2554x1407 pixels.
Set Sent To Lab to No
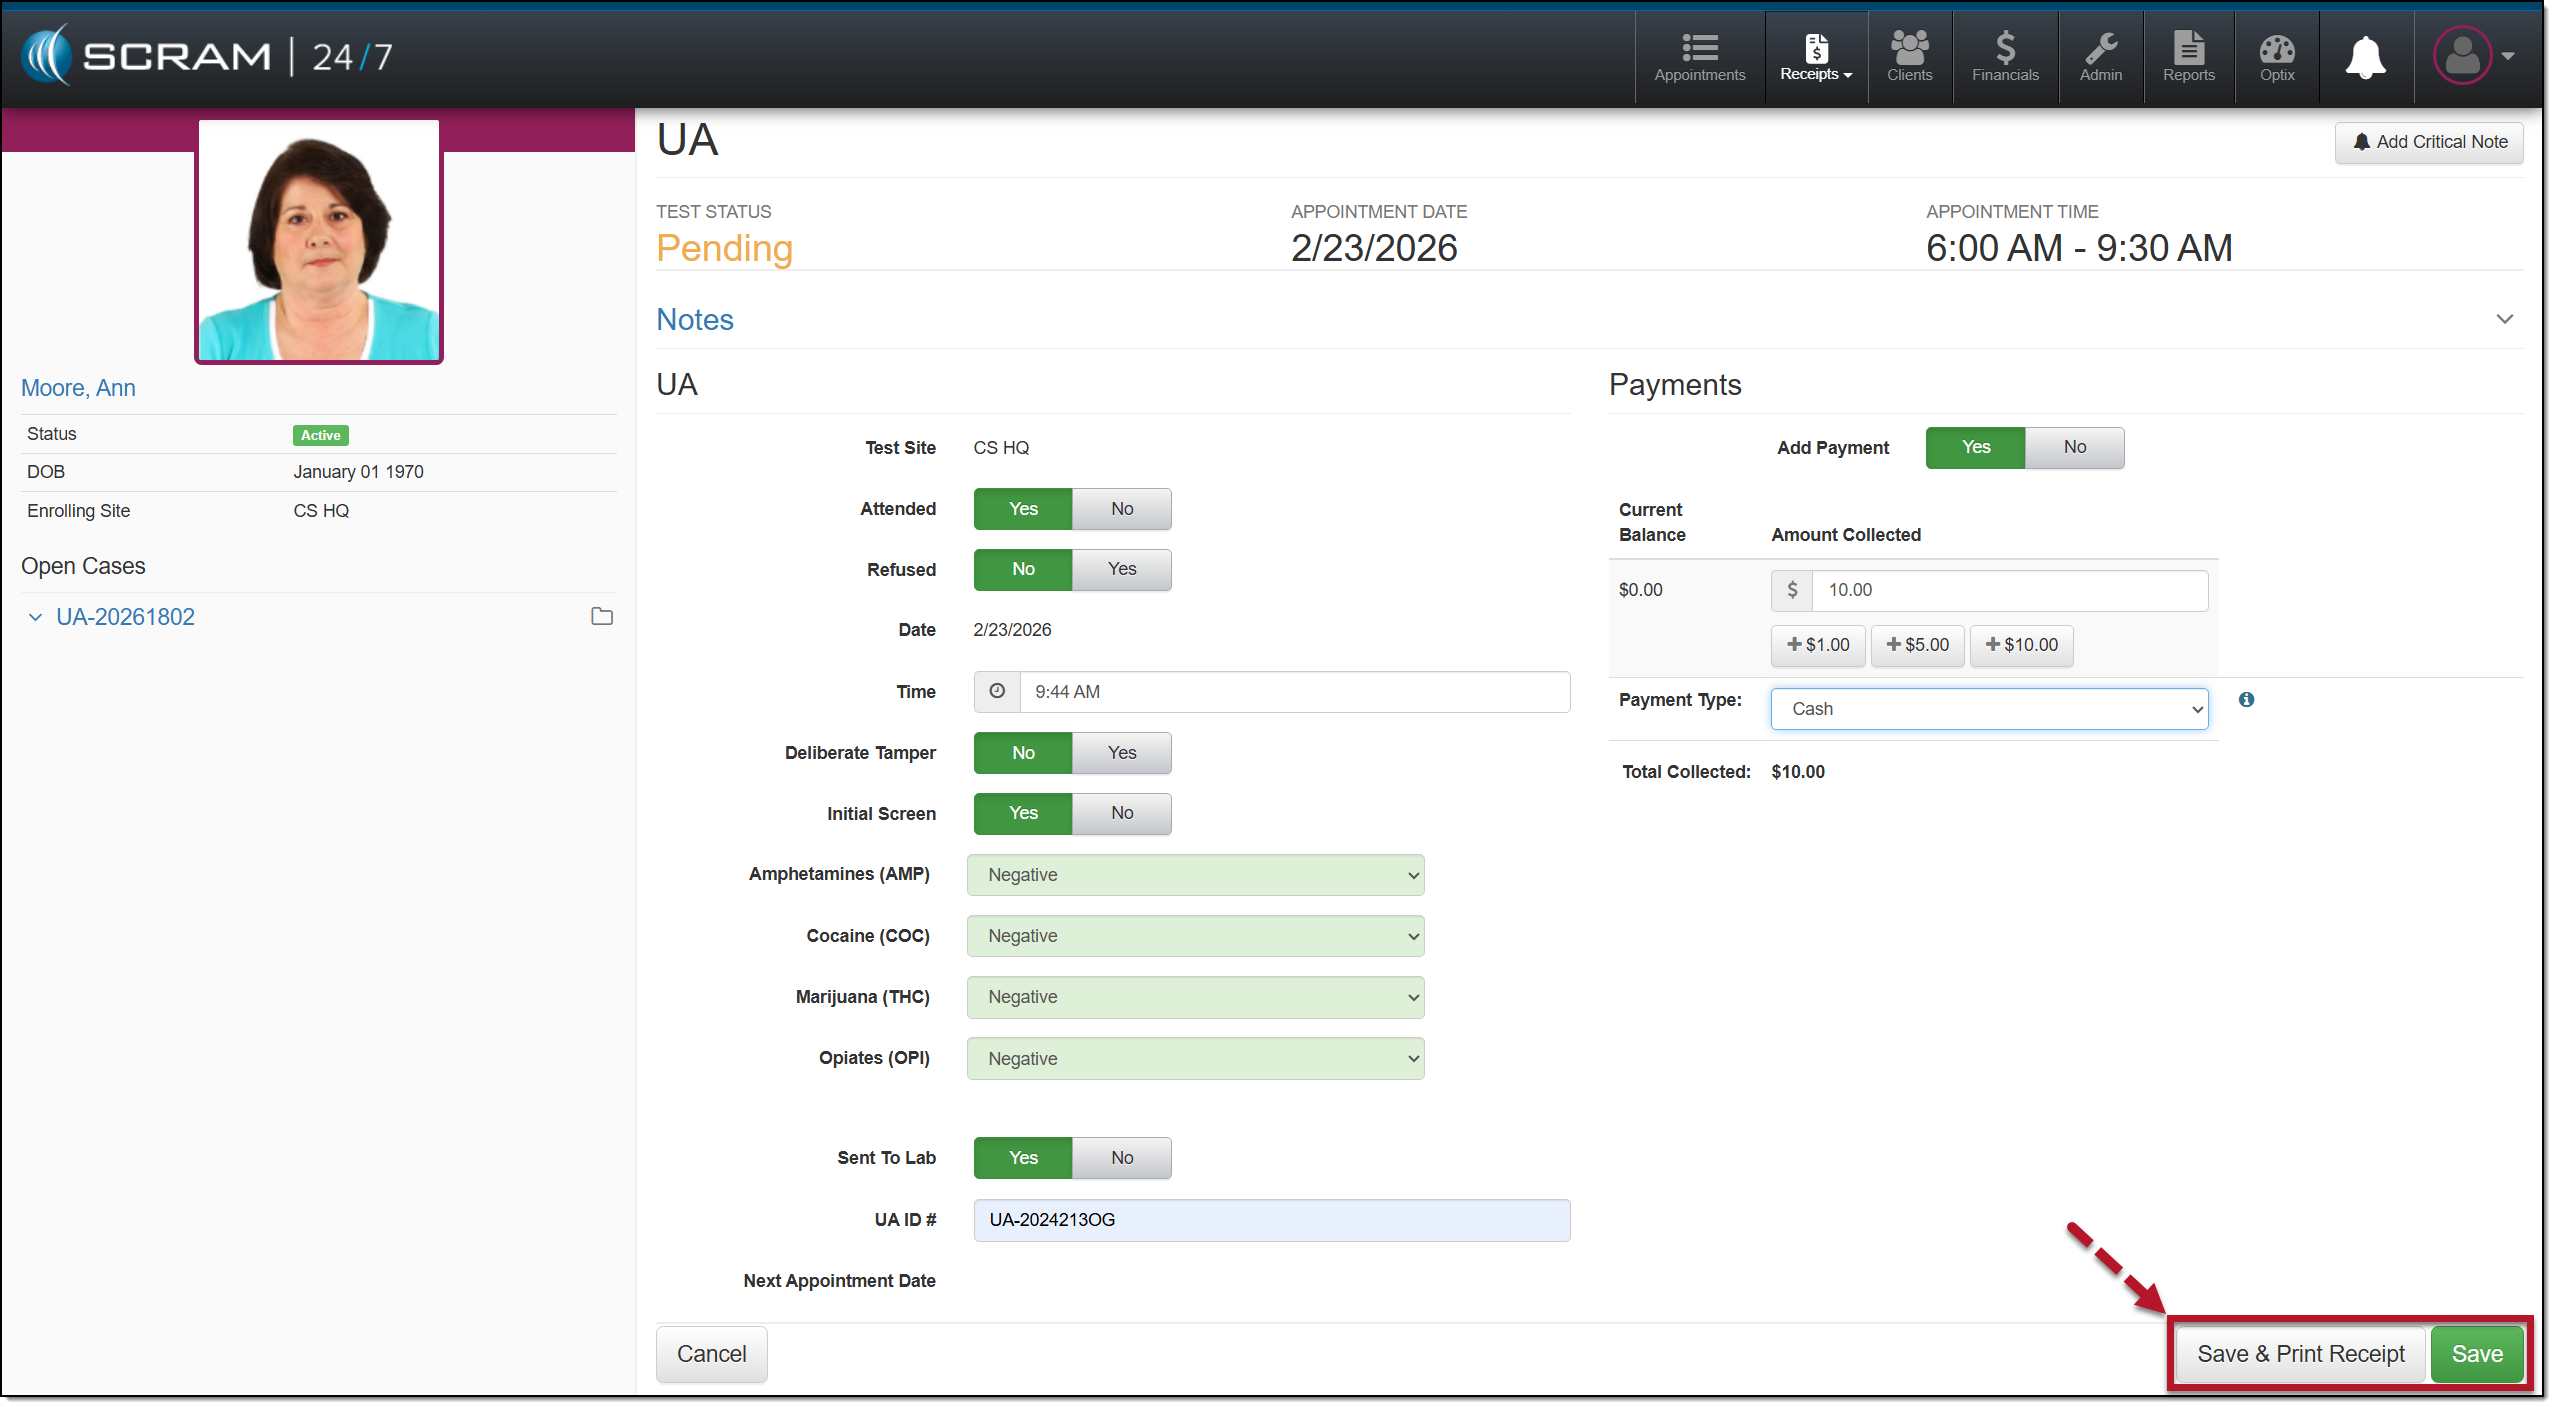point(1121,1158)
